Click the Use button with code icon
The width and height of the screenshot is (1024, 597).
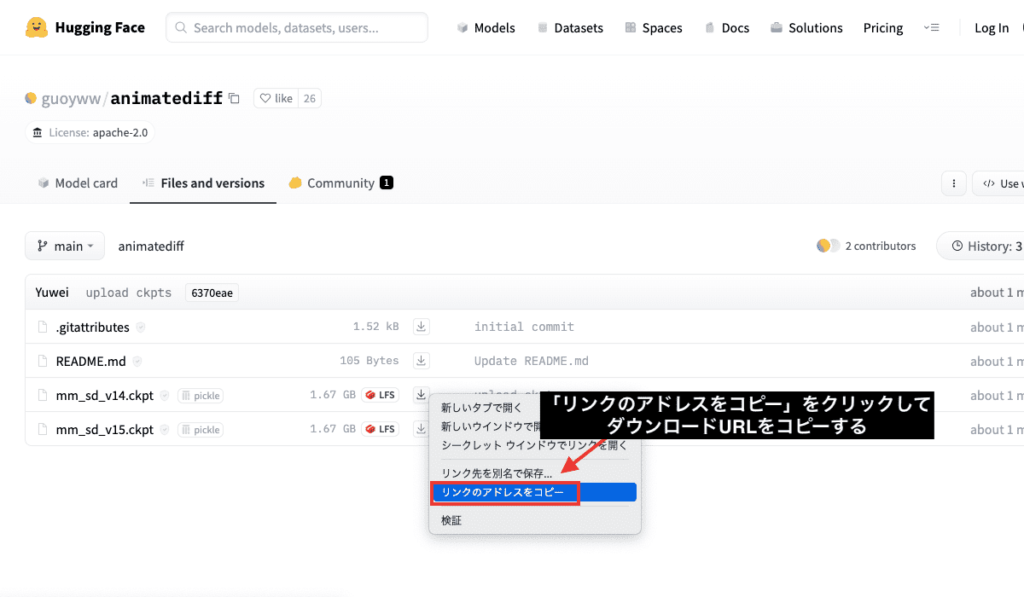coord(999,184)
